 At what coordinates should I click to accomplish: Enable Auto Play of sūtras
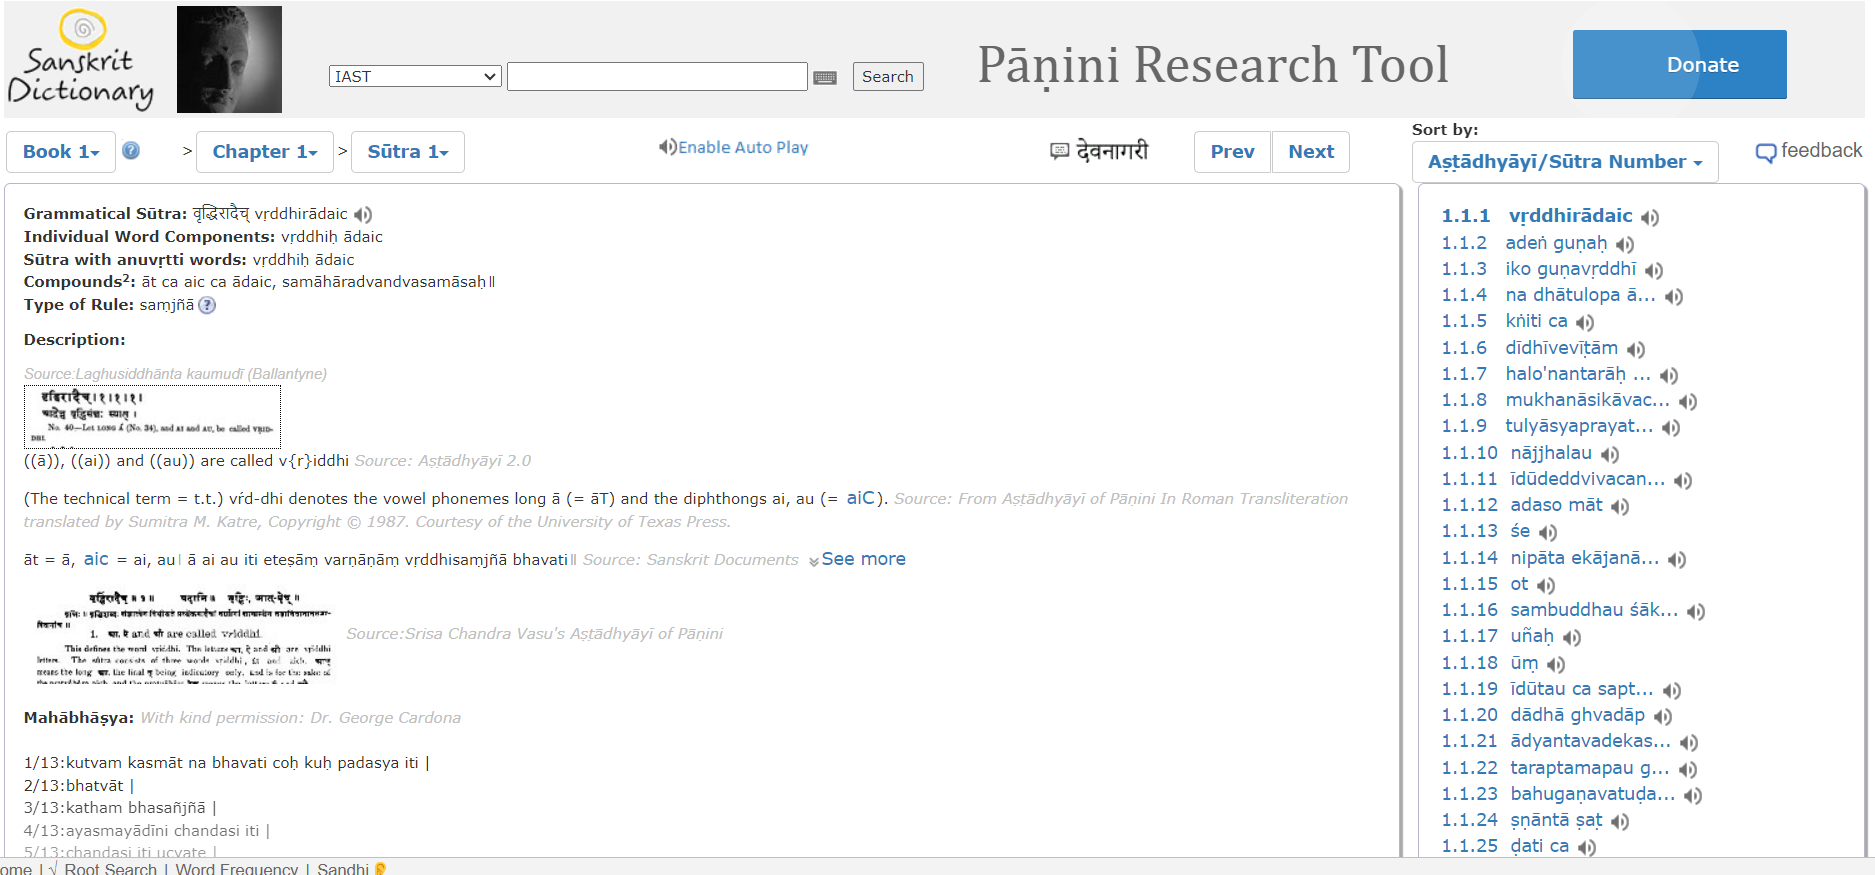click(733, 147)
